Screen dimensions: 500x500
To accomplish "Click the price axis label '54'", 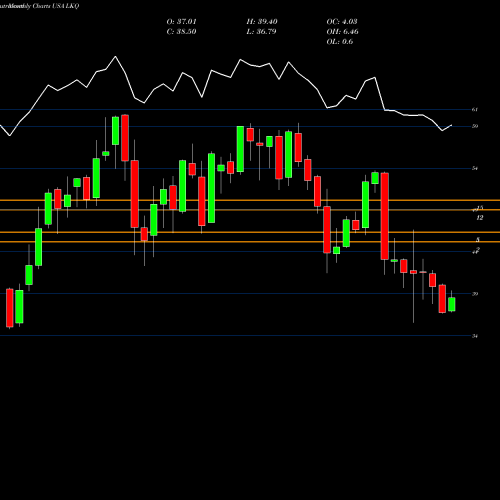I will click(x=475, y=168).
